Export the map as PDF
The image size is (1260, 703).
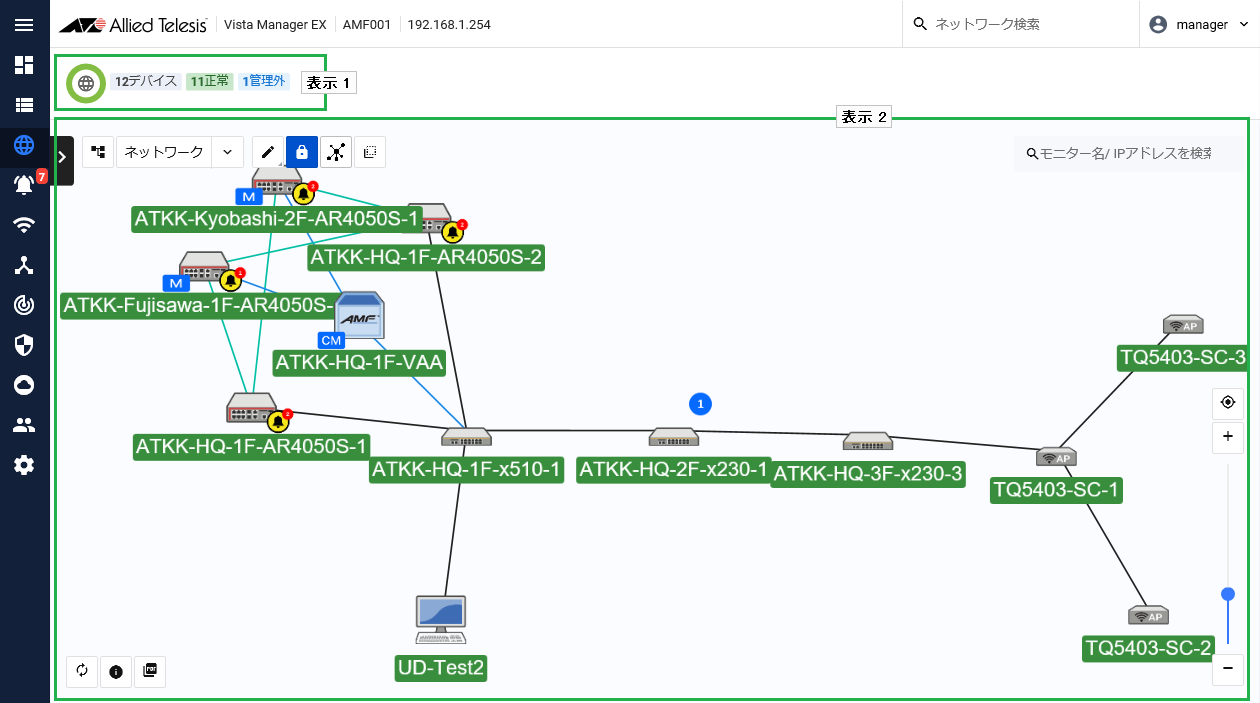pyautogui.click(x=150, y=671)
